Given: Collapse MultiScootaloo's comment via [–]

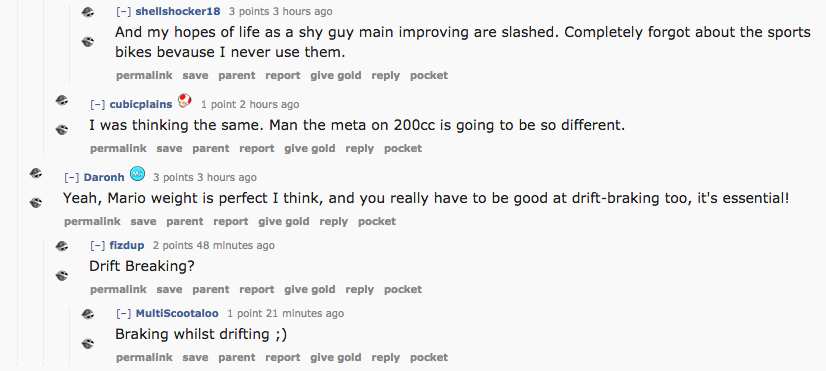Looking at the screenshot, I should [124, 313].
